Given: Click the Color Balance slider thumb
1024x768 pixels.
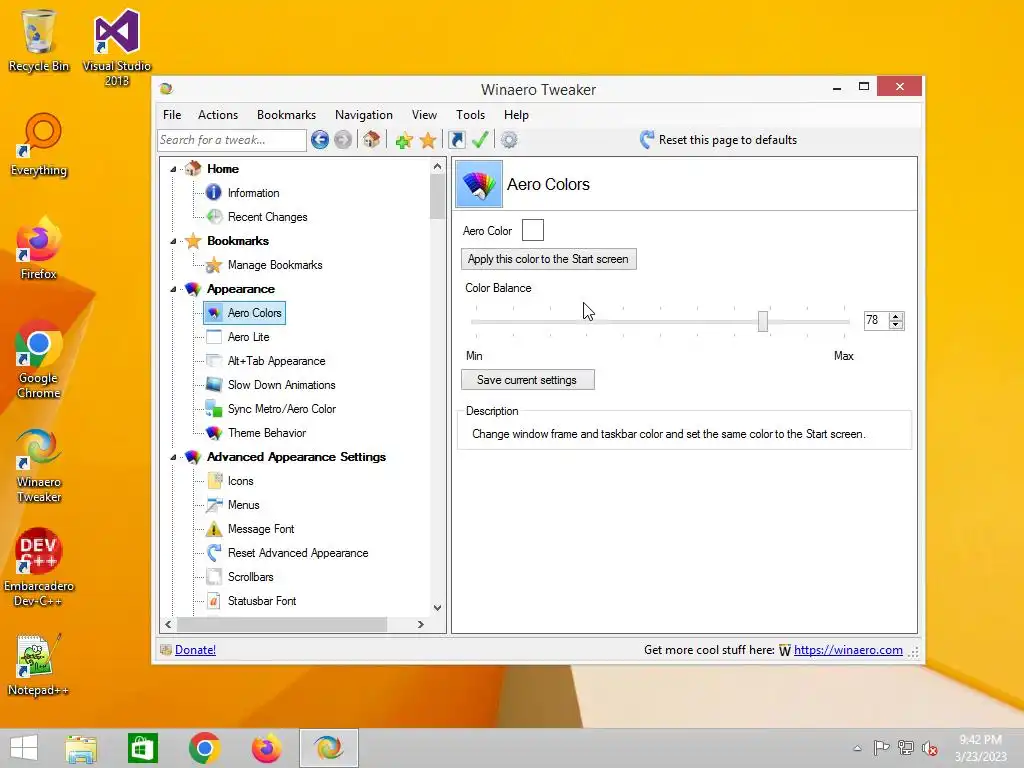Looking at the screenshot, I should pyautogui.click(x=763, y=321).
